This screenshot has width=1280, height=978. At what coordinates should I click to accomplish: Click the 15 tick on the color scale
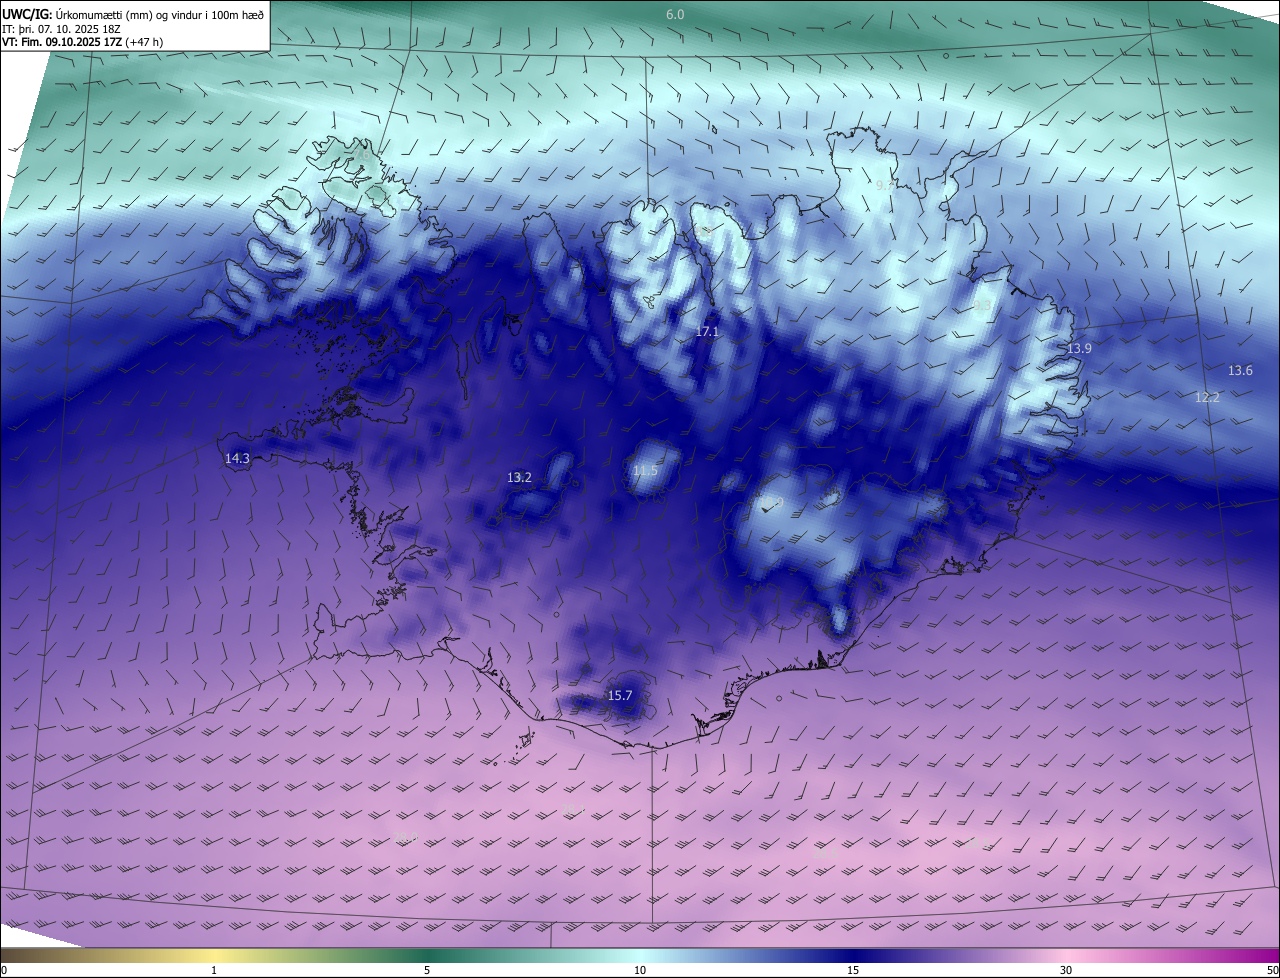(x=853, y=970)
